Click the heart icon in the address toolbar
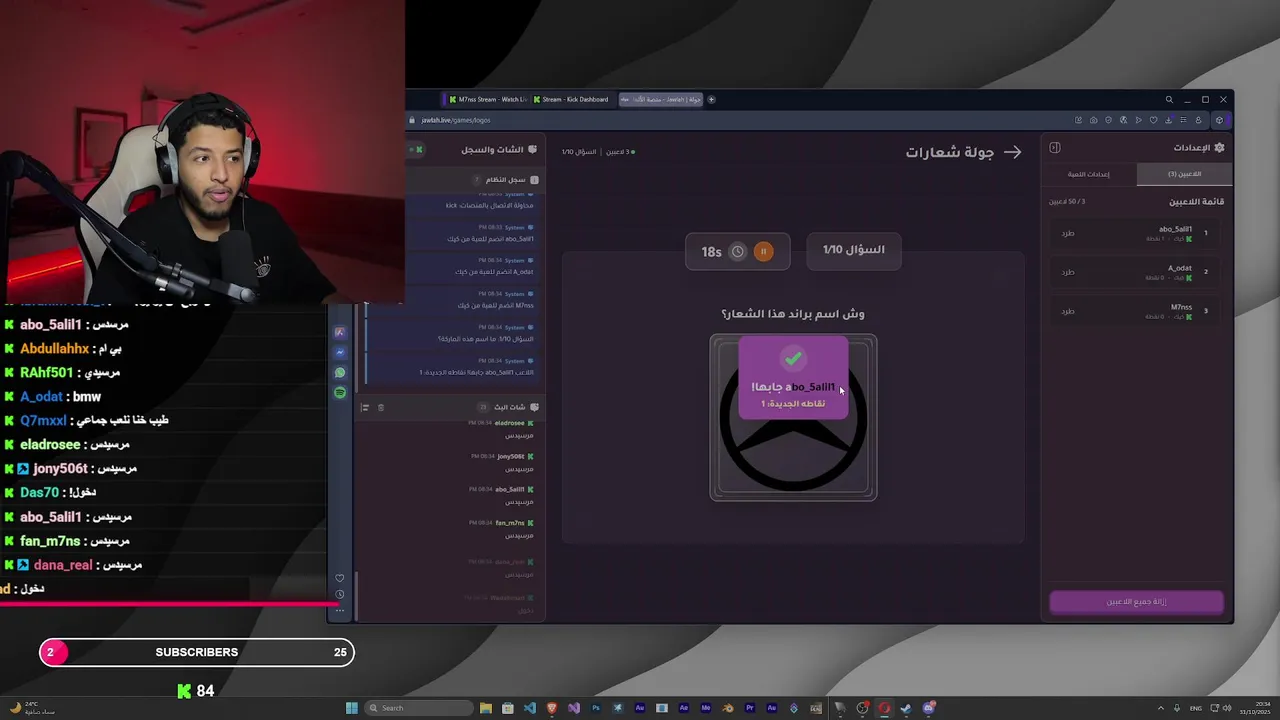 pyautogui.click(x=1154, y=120)
